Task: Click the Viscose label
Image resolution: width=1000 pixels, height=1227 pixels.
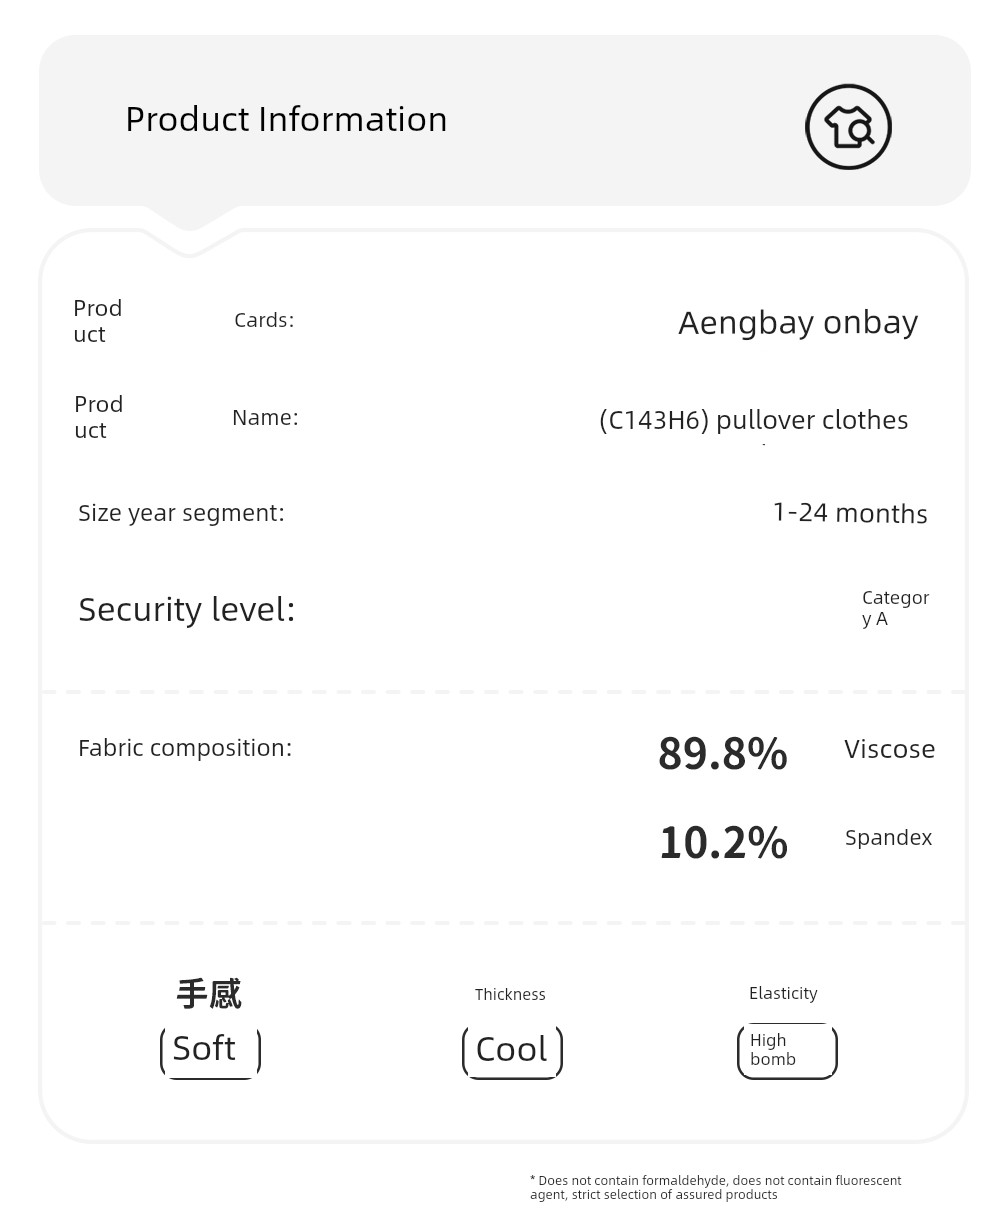Action: point(889,749)
